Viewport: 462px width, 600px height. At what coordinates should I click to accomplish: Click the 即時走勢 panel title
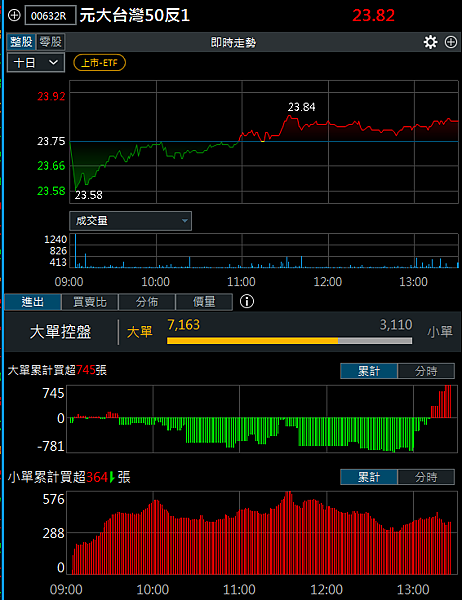(x=233, y=42)
